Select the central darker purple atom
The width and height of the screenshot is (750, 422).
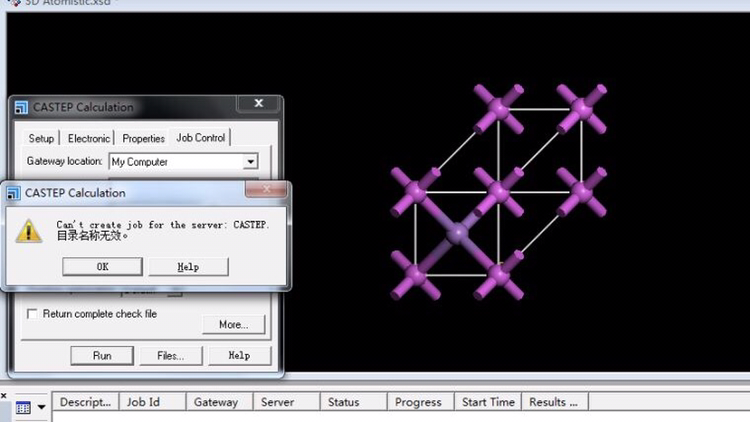[457, 233]
